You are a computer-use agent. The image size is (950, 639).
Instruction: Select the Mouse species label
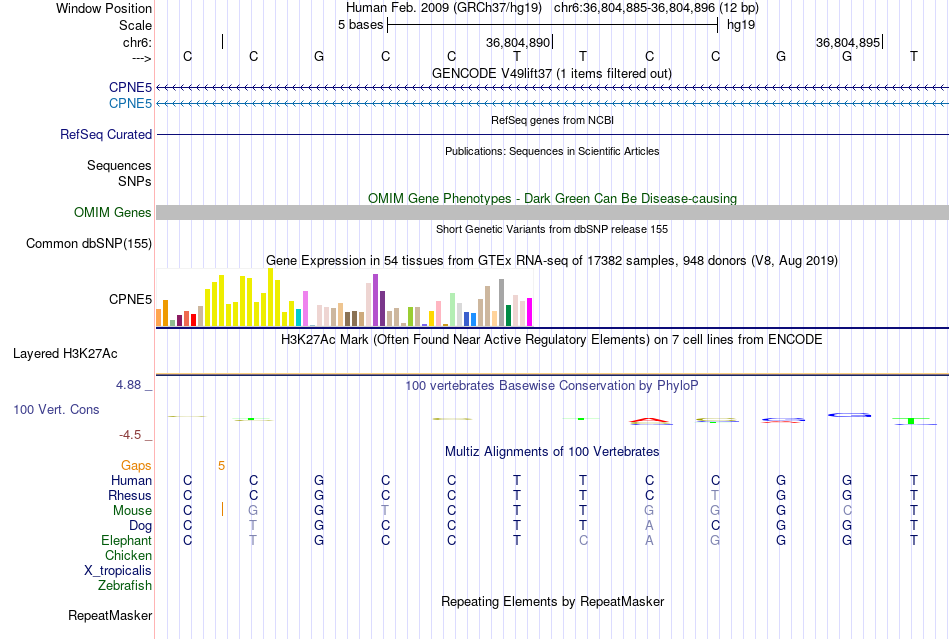pos(132,511)
